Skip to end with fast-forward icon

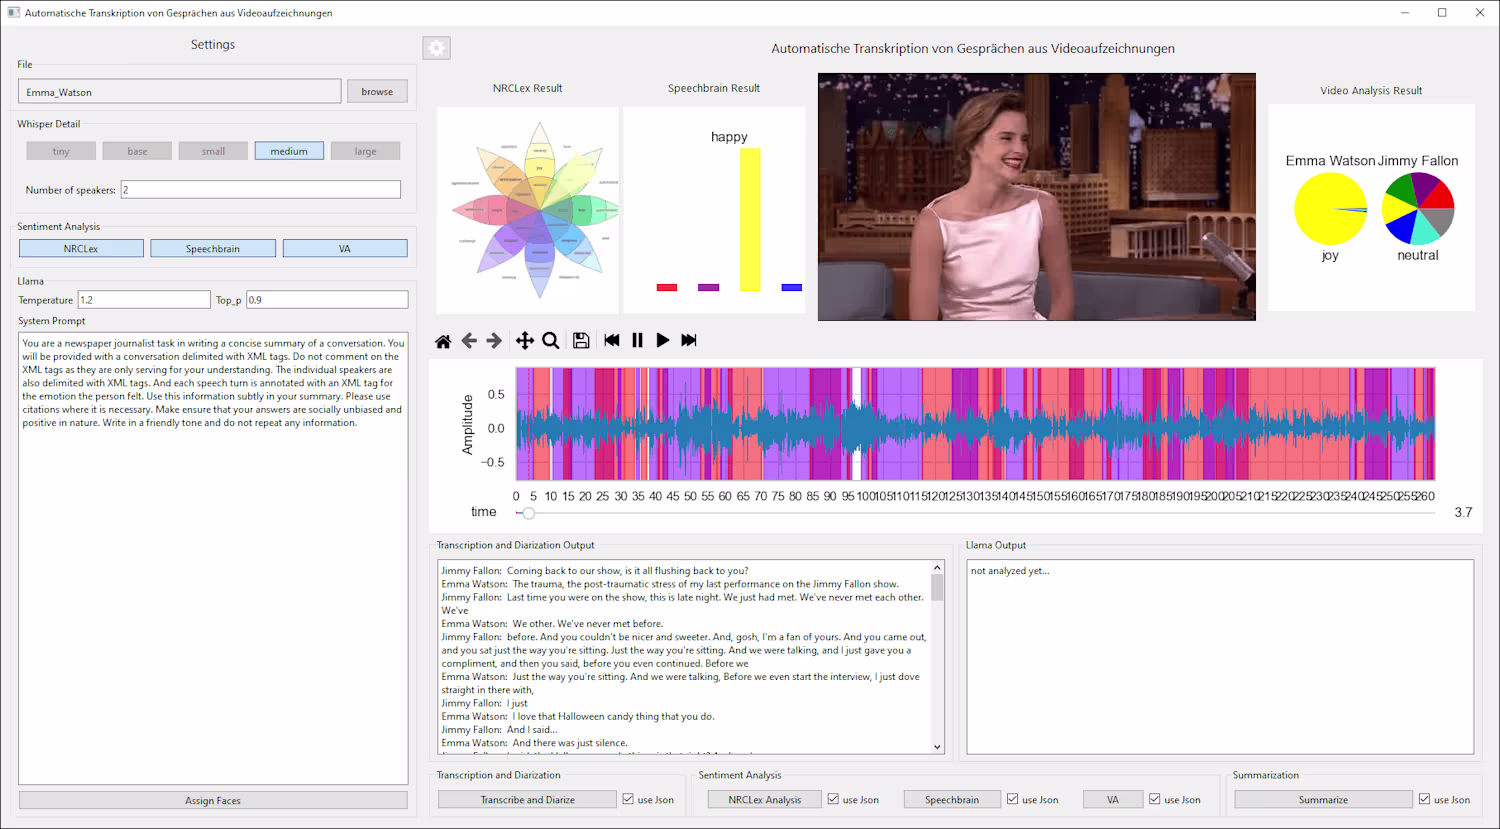(689, 341)
